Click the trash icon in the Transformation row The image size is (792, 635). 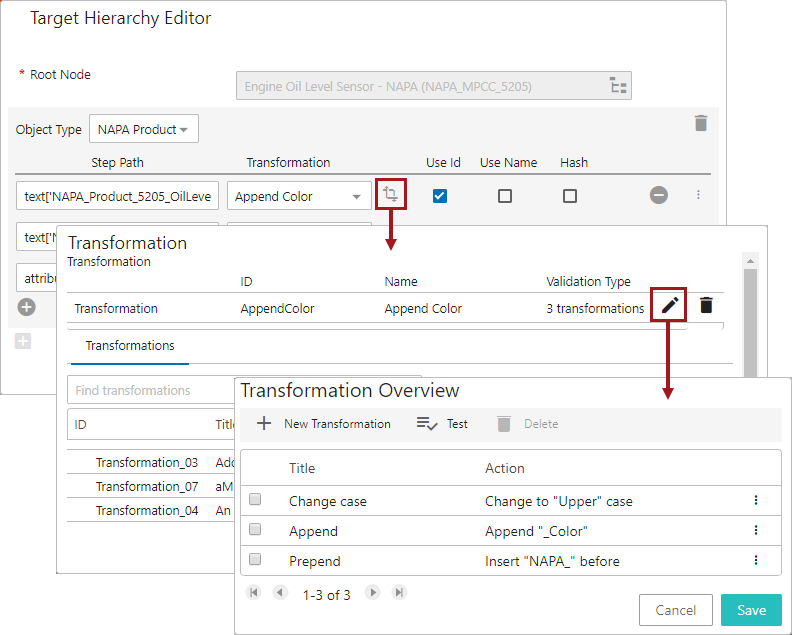pos(706,306)
